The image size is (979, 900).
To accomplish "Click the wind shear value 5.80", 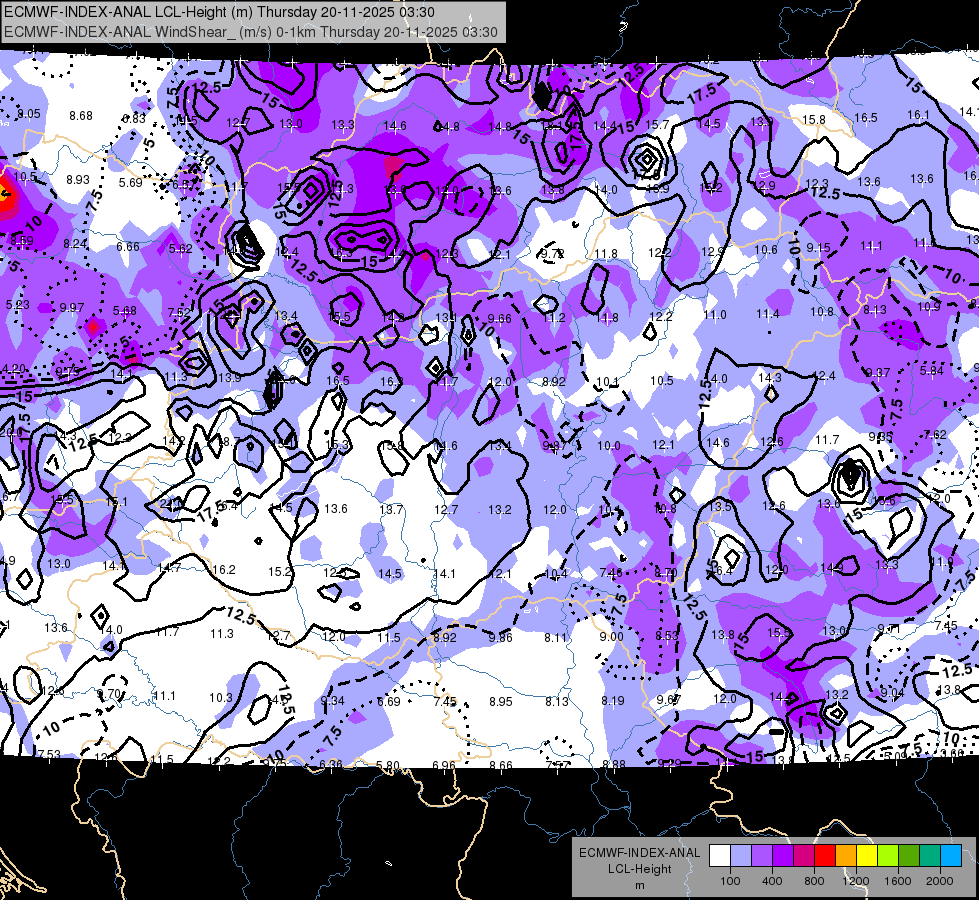I will click(x=388, y=765).
